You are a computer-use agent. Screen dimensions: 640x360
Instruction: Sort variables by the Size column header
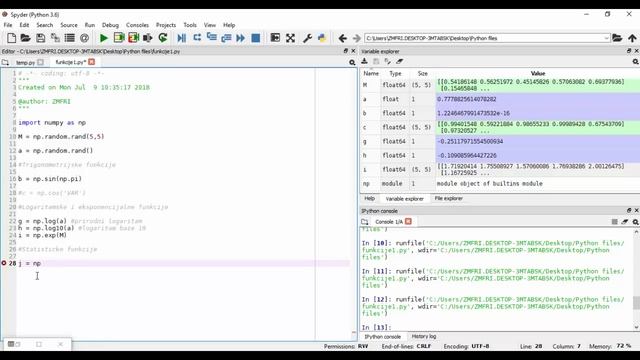[422, 73]
